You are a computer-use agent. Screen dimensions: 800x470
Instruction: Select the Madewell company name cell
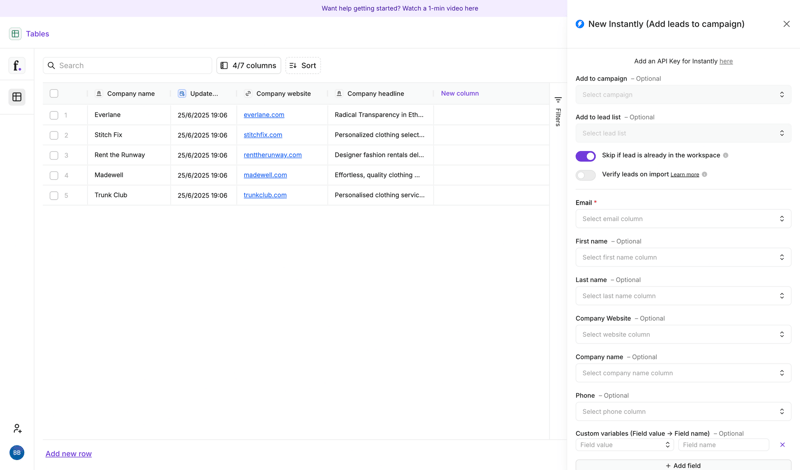(x=129, y=175)
